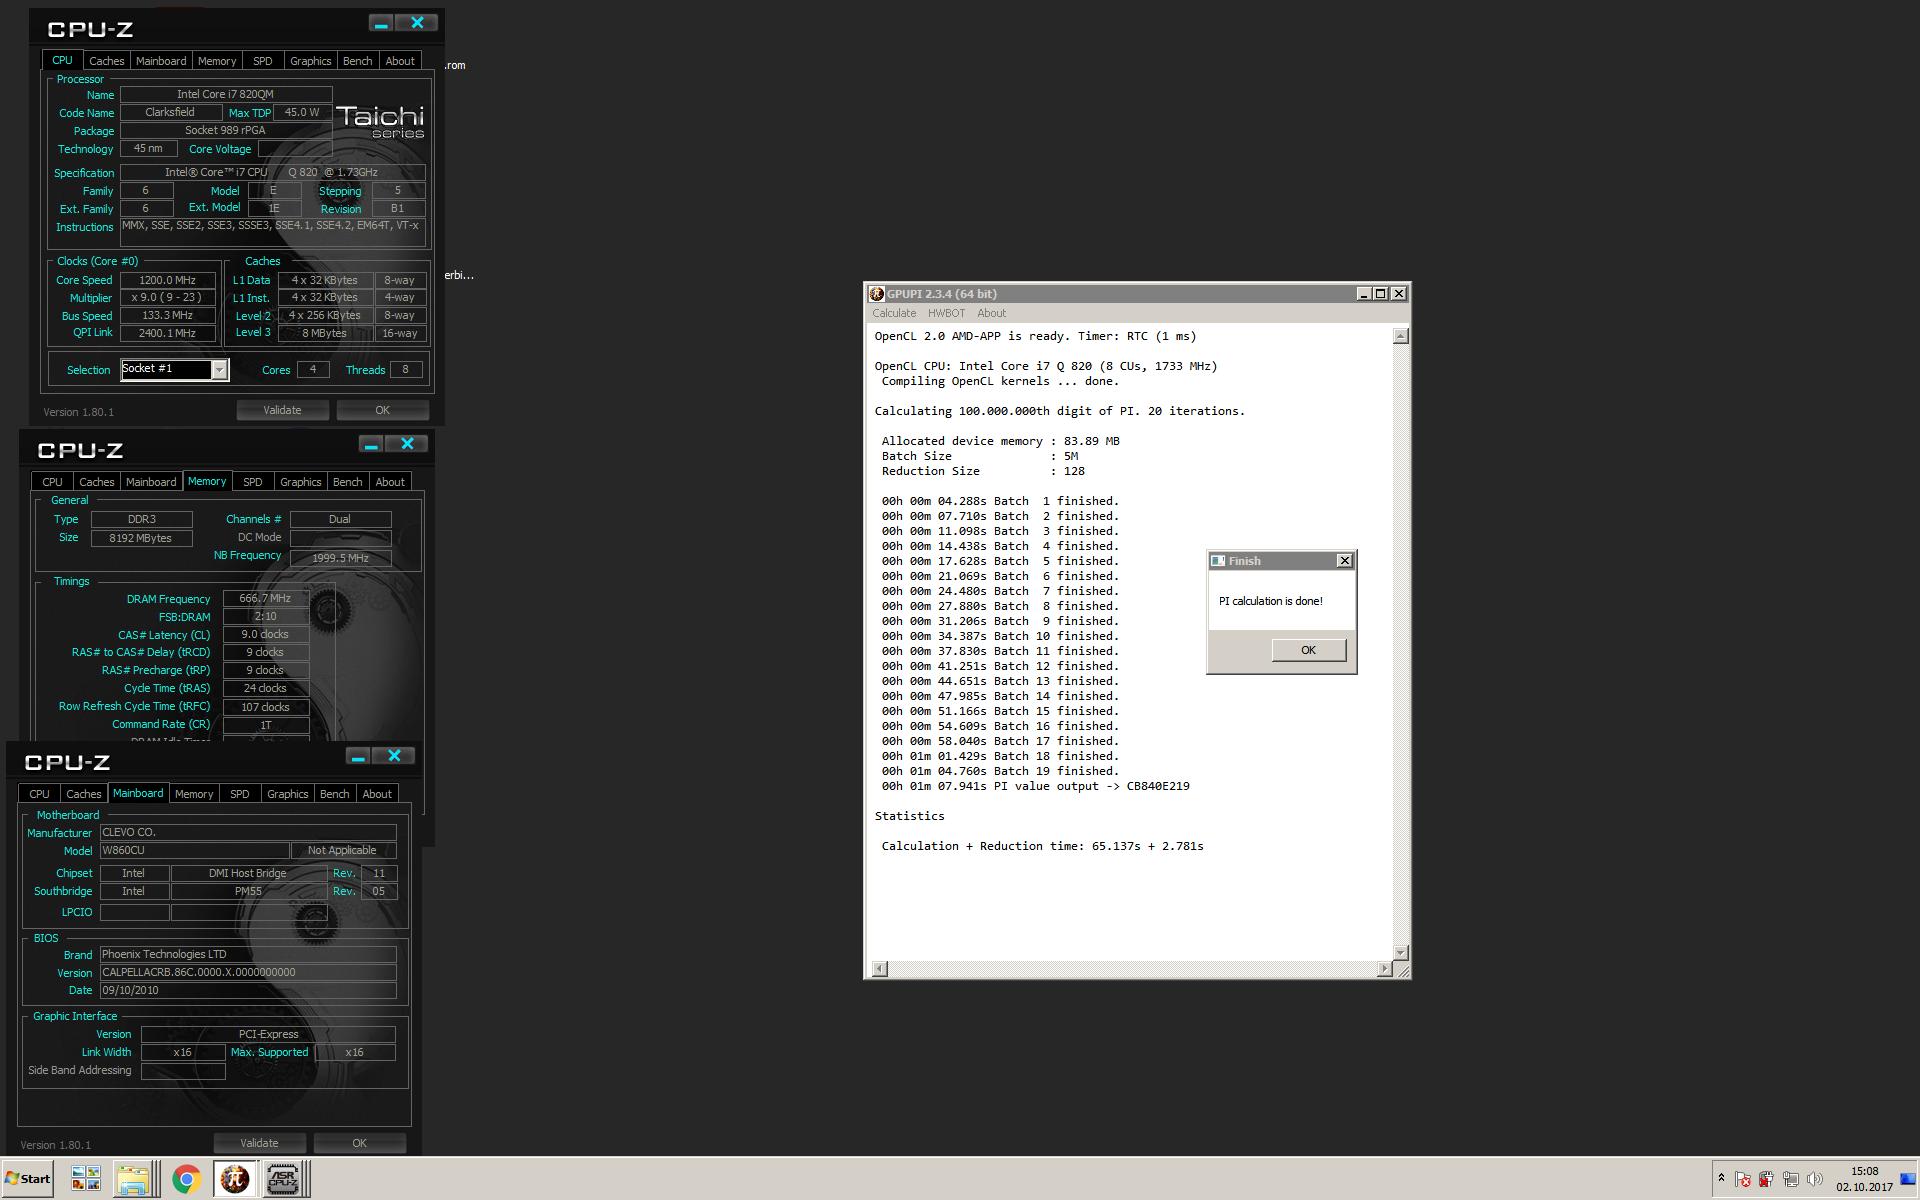Click the Taichi series logo
Screen dimensions: 1920x1200
tap(380, 122)
